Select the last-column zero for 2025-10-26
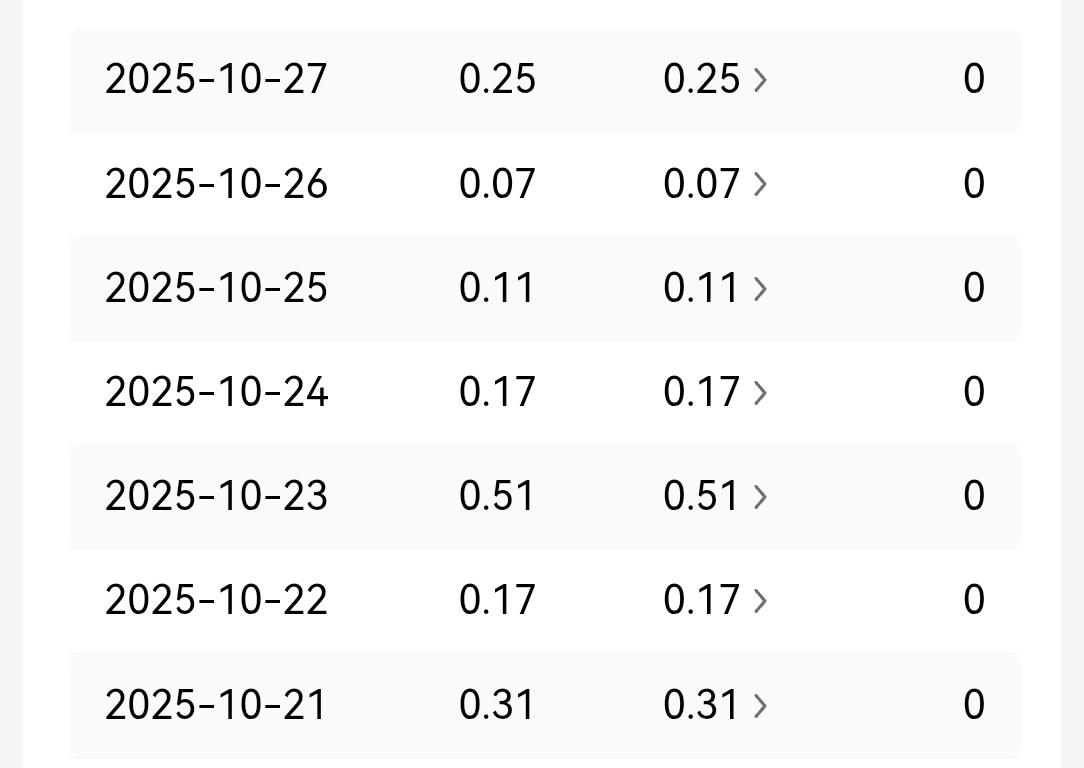The height and width of the screenshot is (768, 1084). 974,184
